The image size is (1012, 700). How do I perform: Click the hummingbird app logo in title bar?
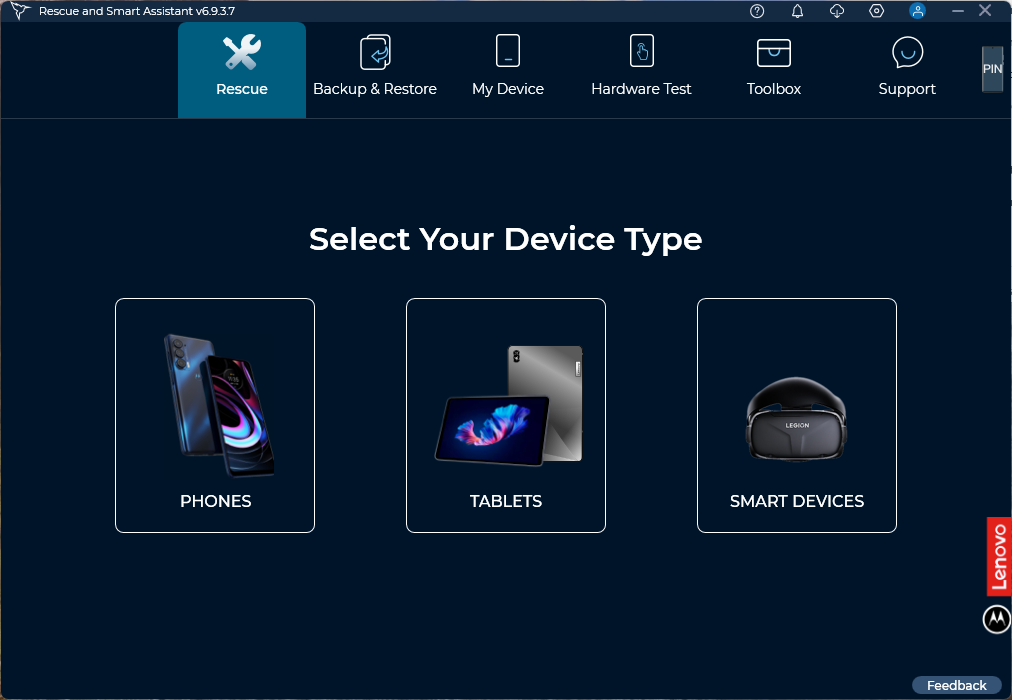pyautogui.click(x=20, y=11)
